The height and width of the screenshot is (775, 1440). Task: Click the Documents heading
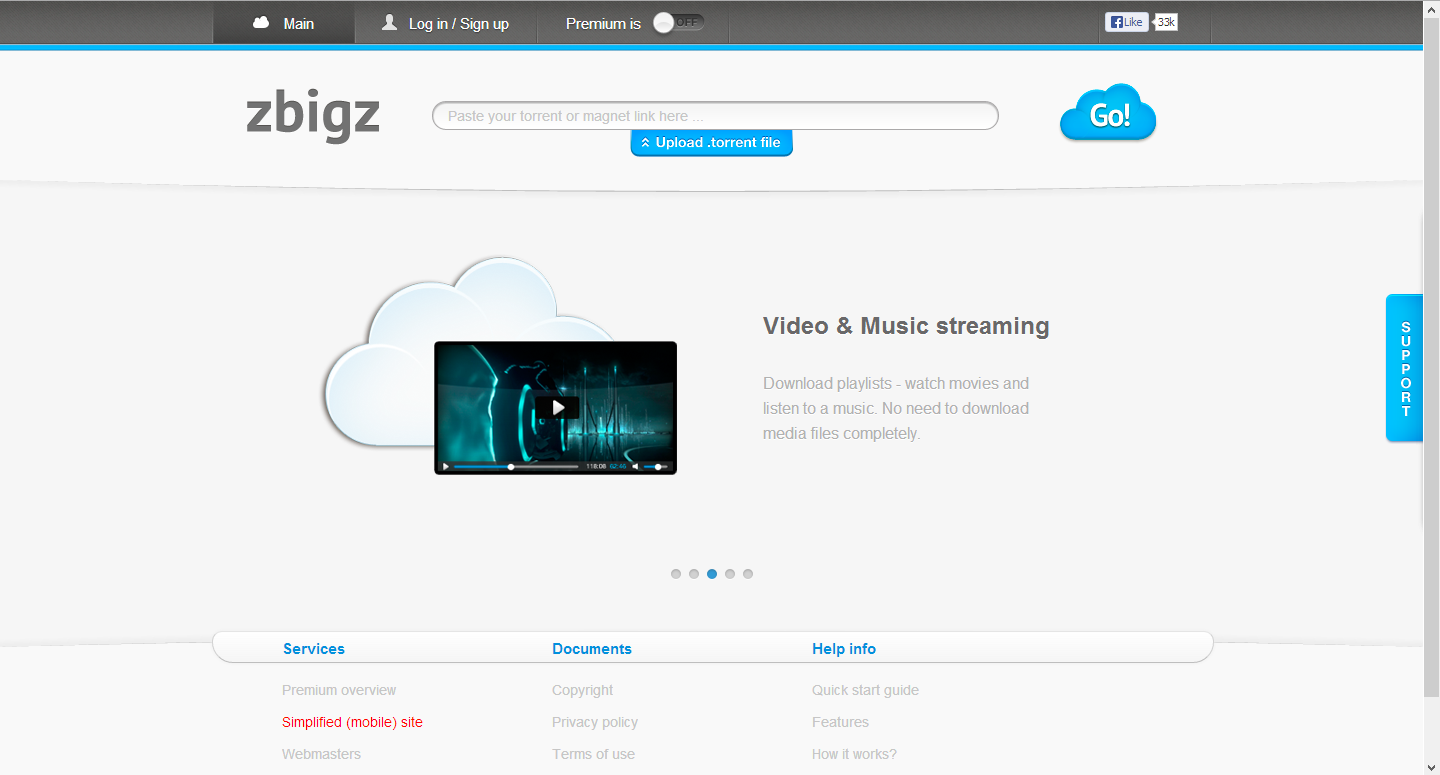(592, 649)
